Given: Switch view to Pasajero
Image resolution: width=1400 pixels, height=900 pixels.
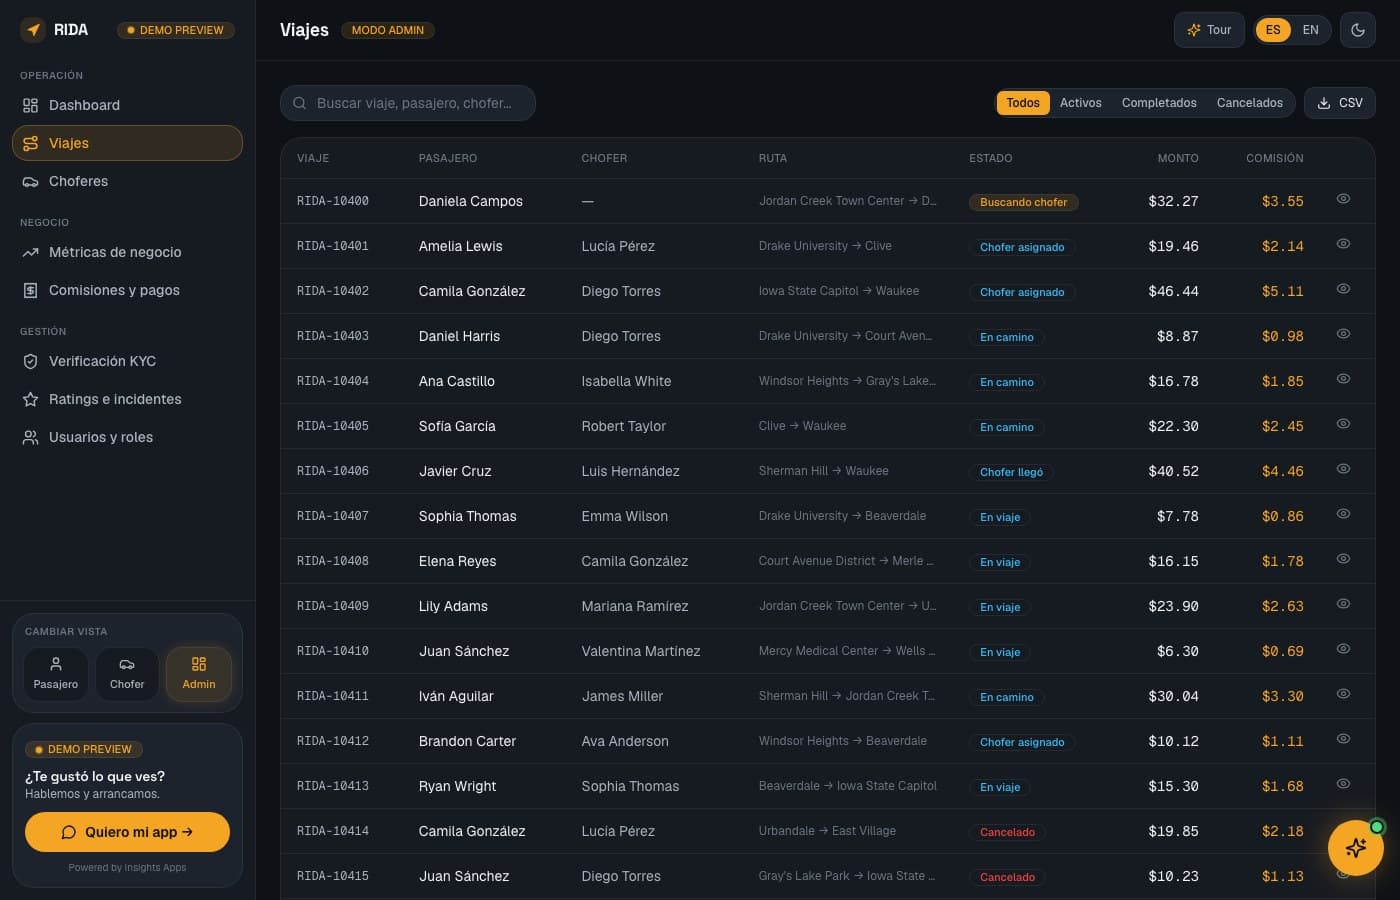Looking at the screenshot, I should pyautogui.click(x=56, y=673).
